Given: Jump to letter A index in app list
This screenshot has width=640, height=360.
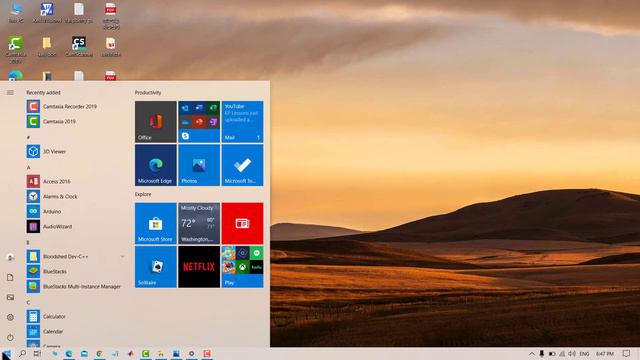Looking at the screenshot, I should pyautogui.click(x=28, y=167).
